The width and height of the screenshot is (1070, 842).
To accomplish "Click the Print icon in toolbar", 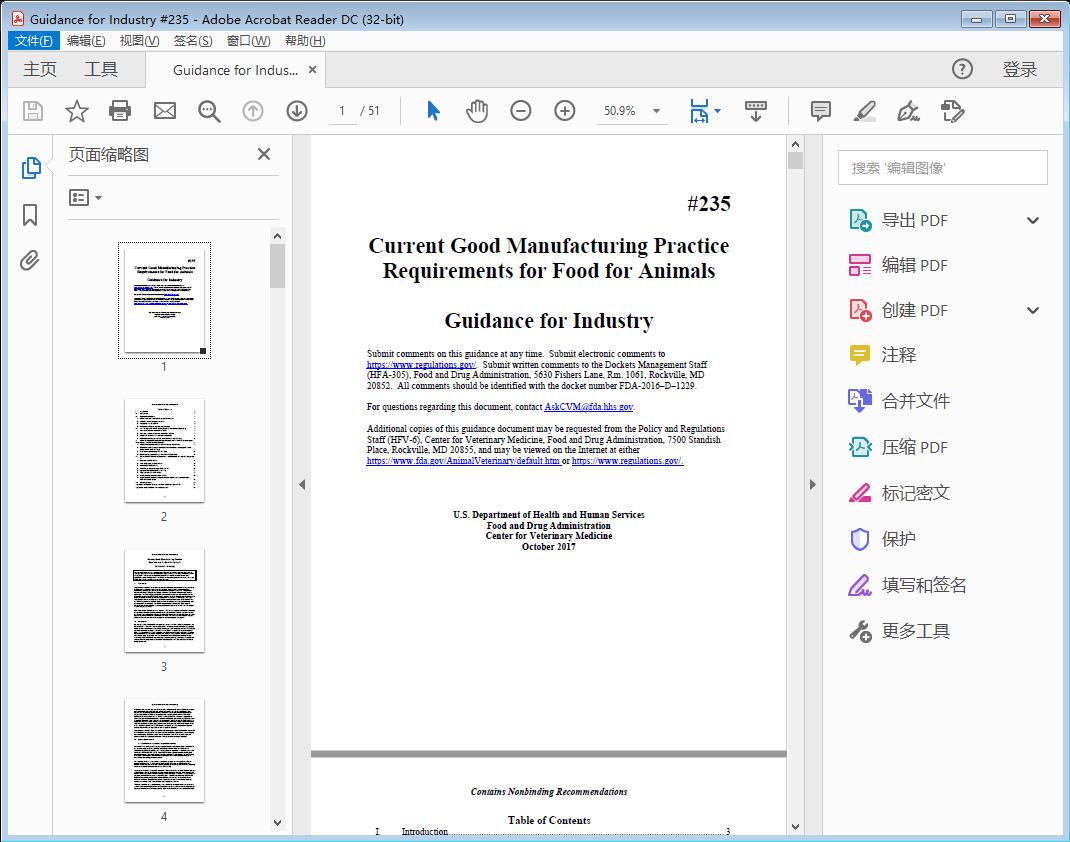I will [120, 111].
